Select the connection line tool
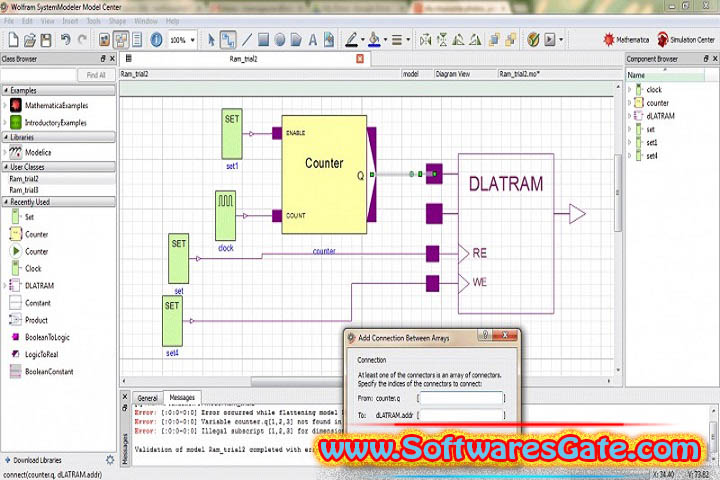 coord(228,40)
